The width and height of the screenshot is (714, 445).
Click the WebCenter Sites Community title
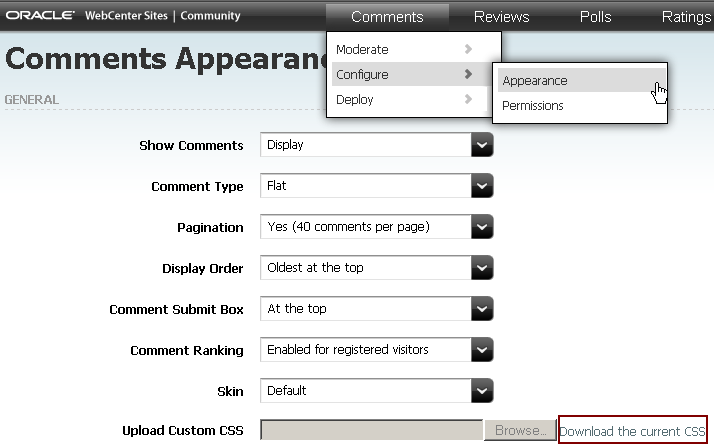[163, 15]
